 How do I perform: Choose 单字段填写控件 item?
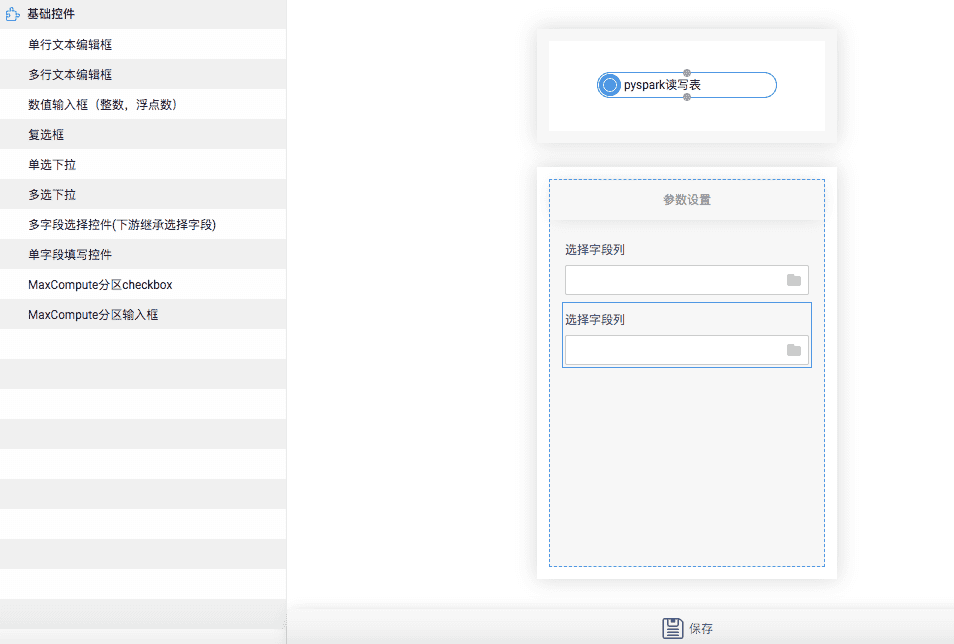point(143,254)
